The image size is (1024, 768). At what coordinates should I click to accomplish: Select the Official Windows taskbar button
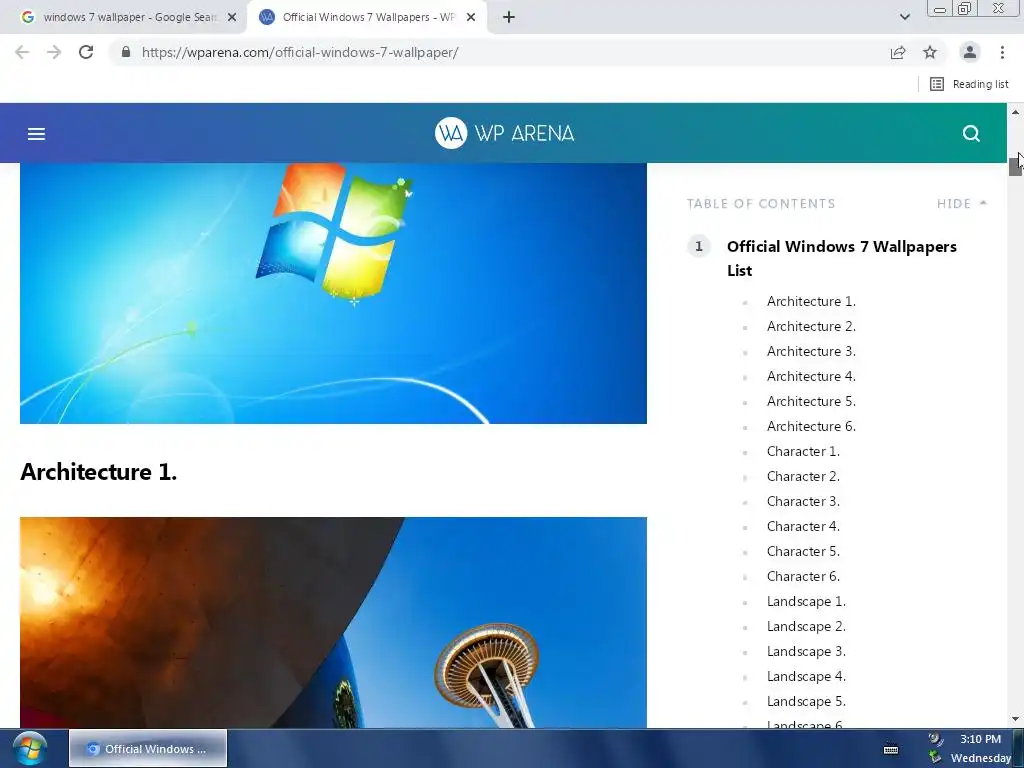coord(148,748)
